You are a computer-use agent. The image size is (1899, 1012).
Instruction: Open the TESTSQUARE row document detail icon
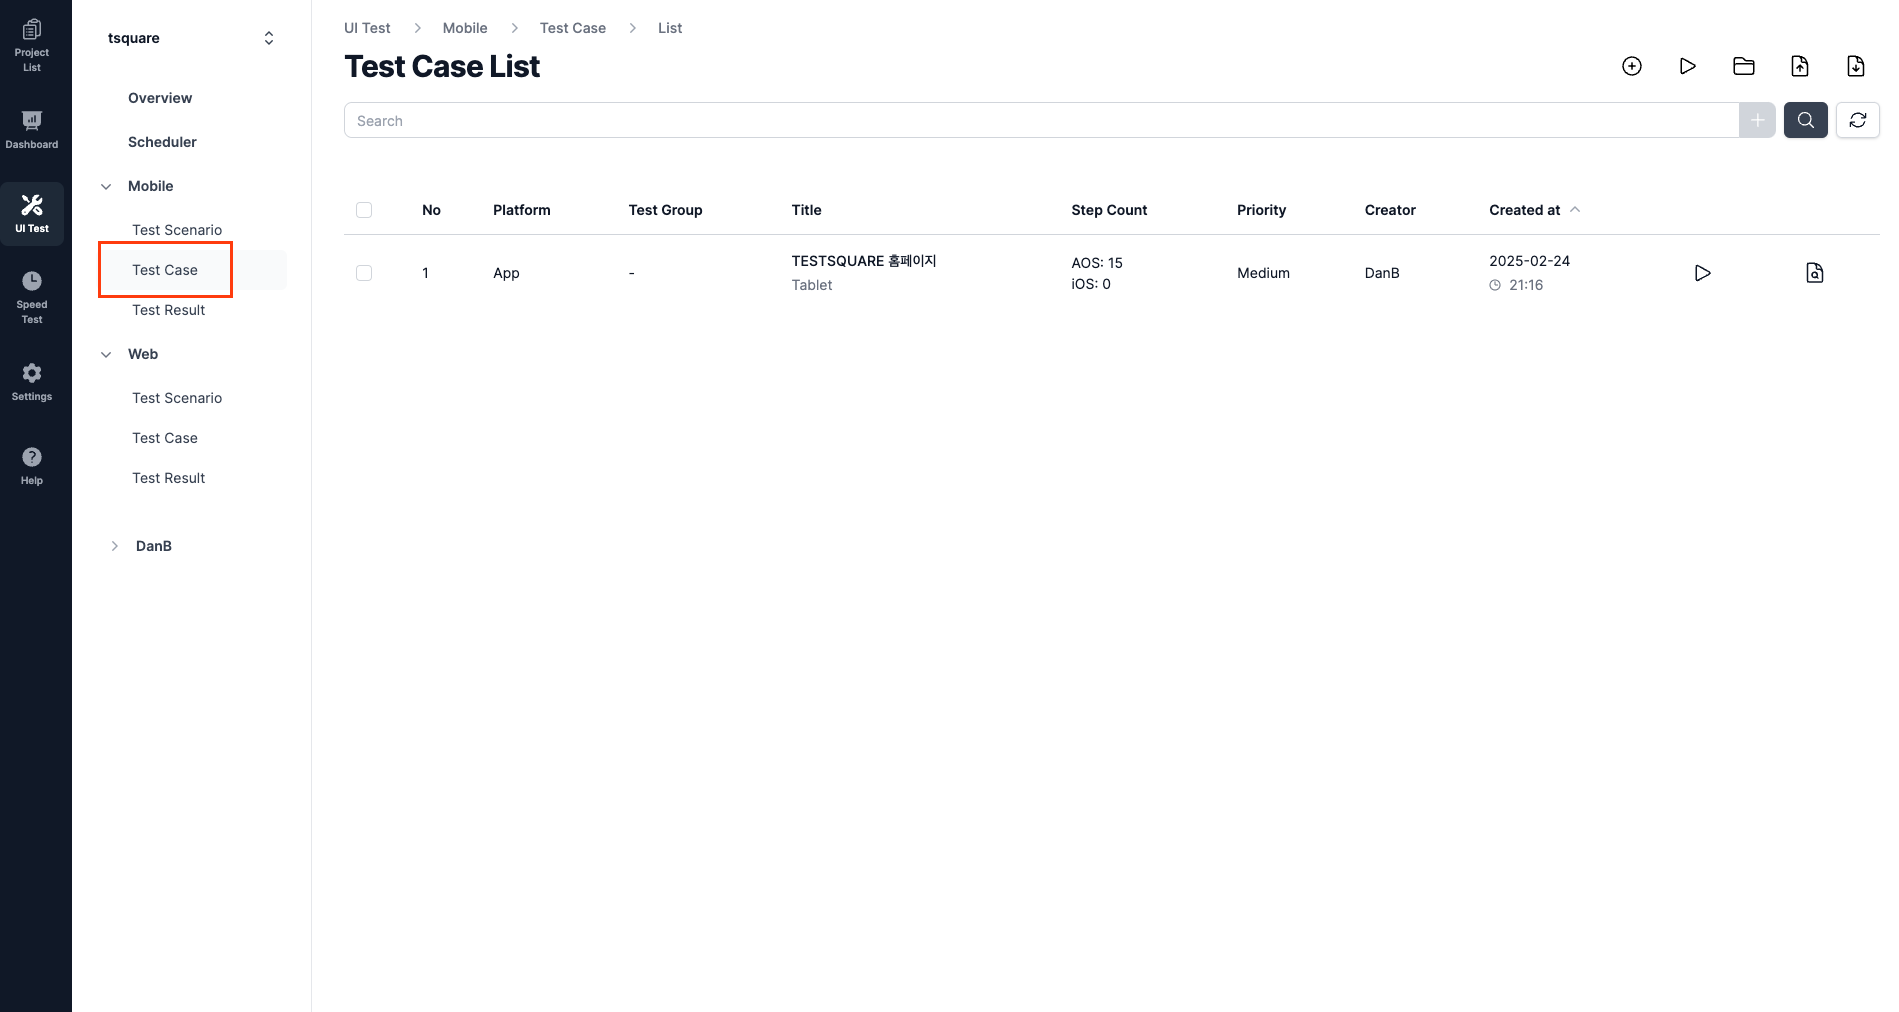[x=1814, y=273]
